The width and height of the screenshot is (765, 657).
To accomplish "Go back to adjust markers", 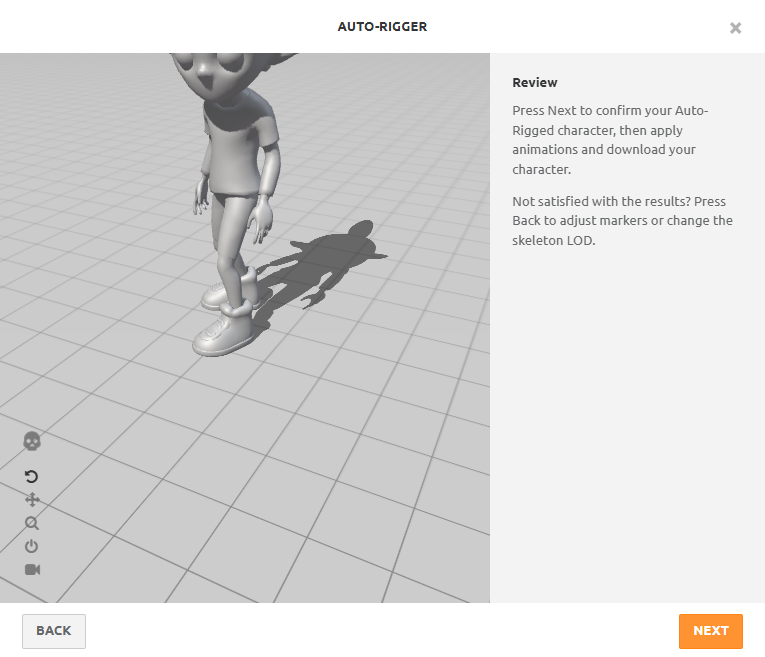I will [54, 631].
